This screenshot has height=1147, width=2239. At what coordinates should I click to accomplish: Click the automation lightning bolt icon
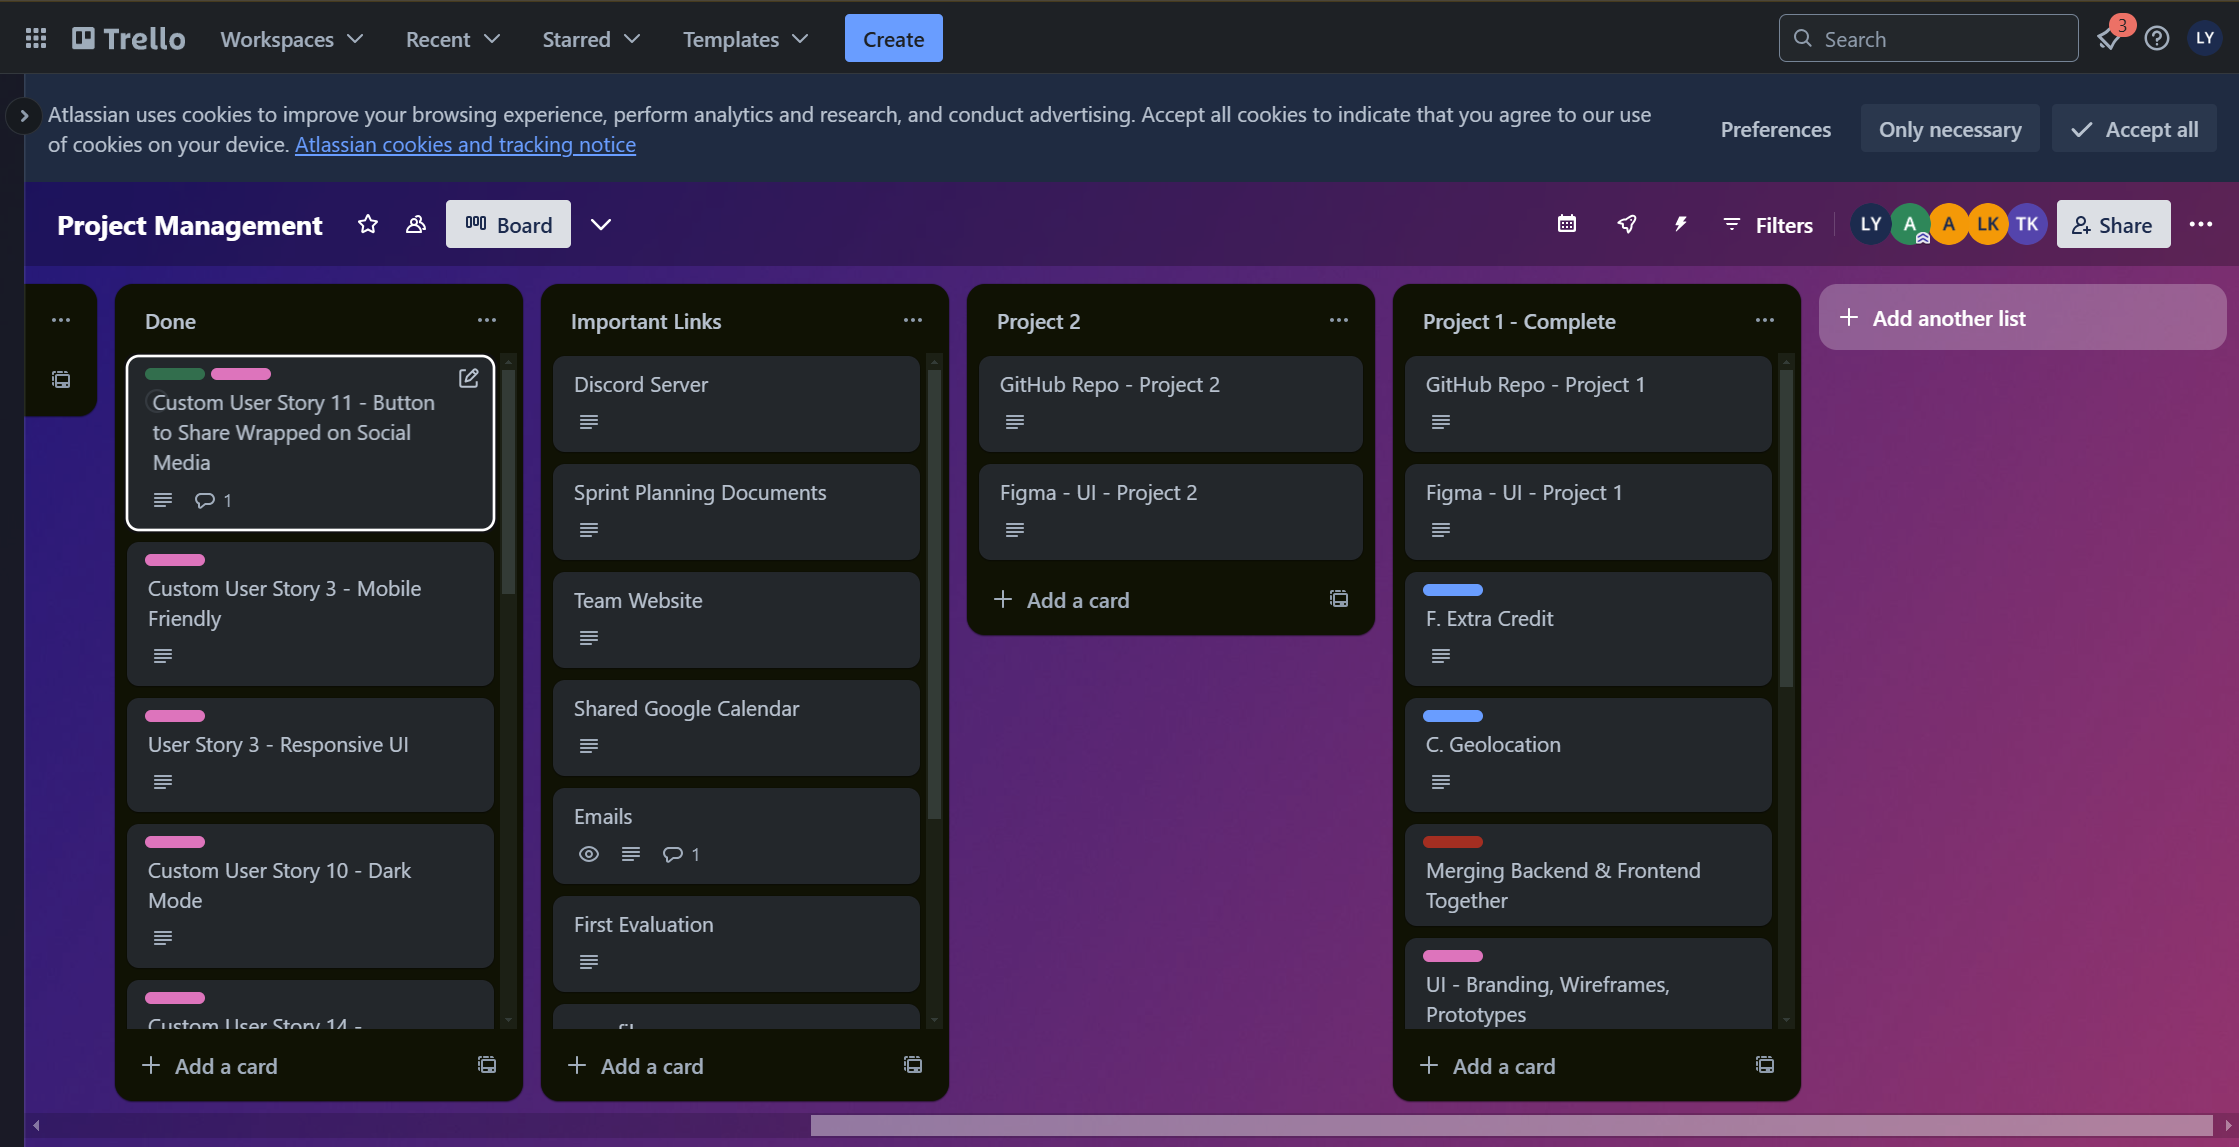[x=1680, y=224]
